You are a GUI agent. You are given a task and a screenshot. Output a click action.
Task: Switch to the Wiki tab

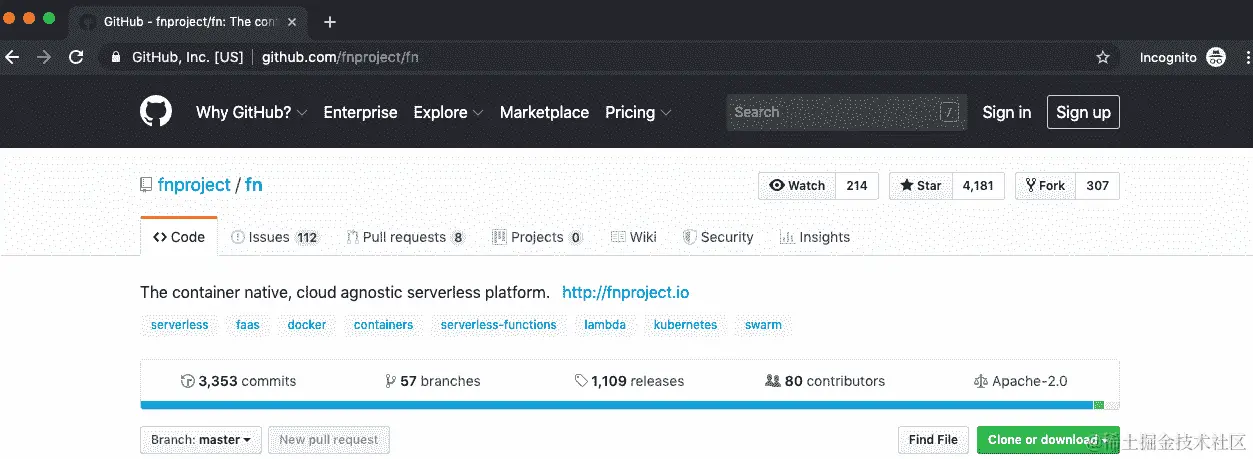tap(634, 237)
